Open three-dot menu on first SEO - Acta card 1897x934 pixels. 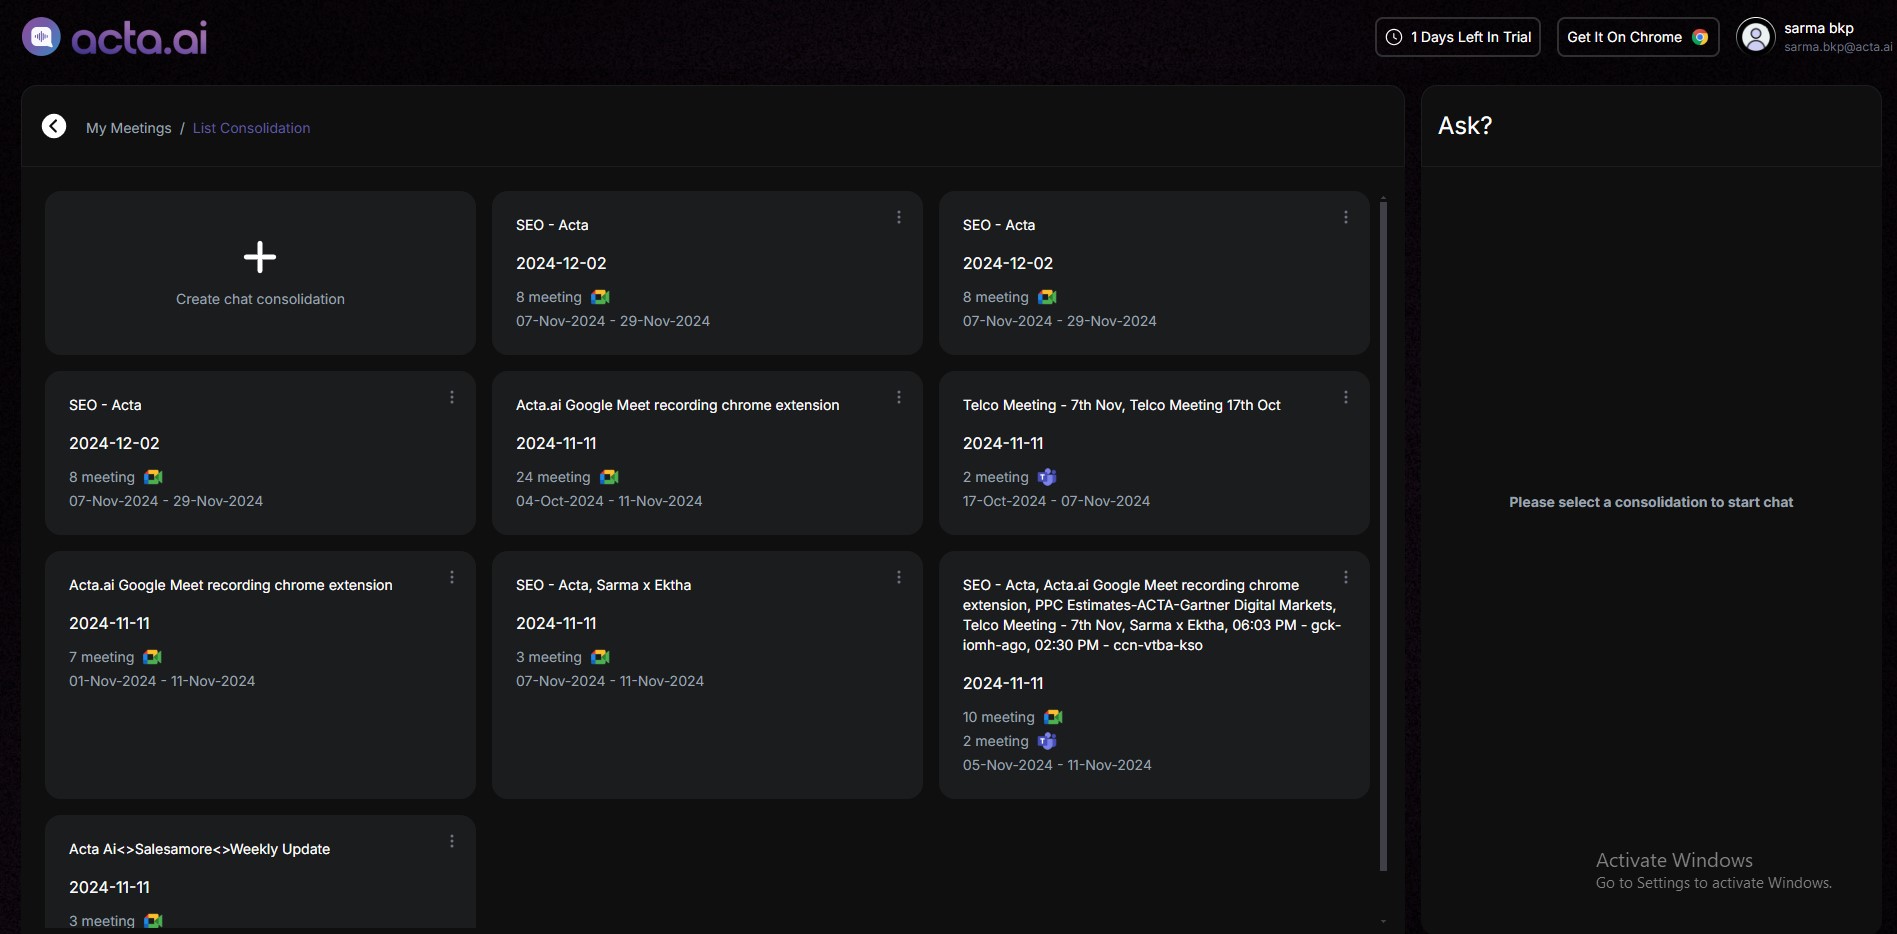pos(899,217)
